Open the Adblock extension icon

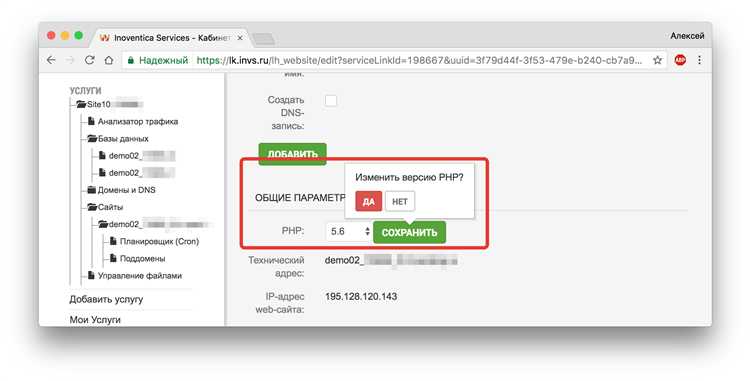[680, 60]
